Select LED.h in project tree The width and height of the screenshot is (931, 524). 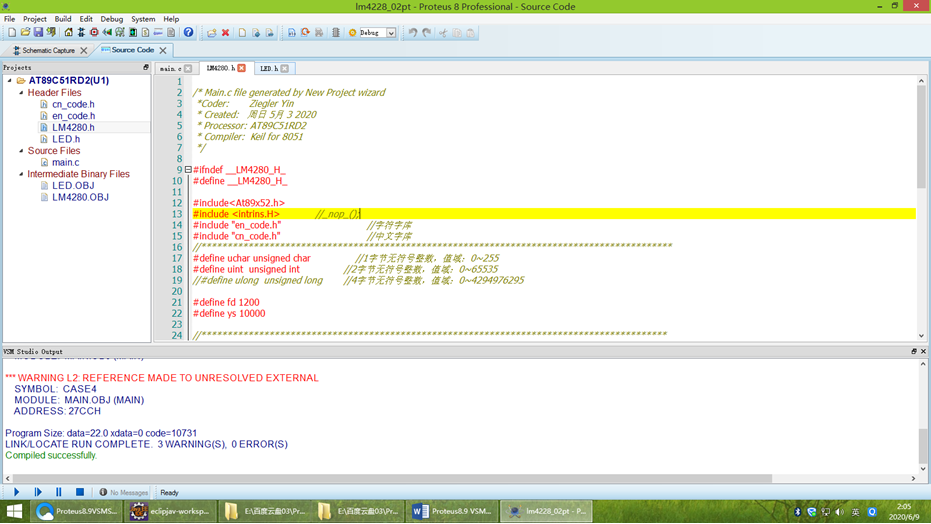click(66, 139)
